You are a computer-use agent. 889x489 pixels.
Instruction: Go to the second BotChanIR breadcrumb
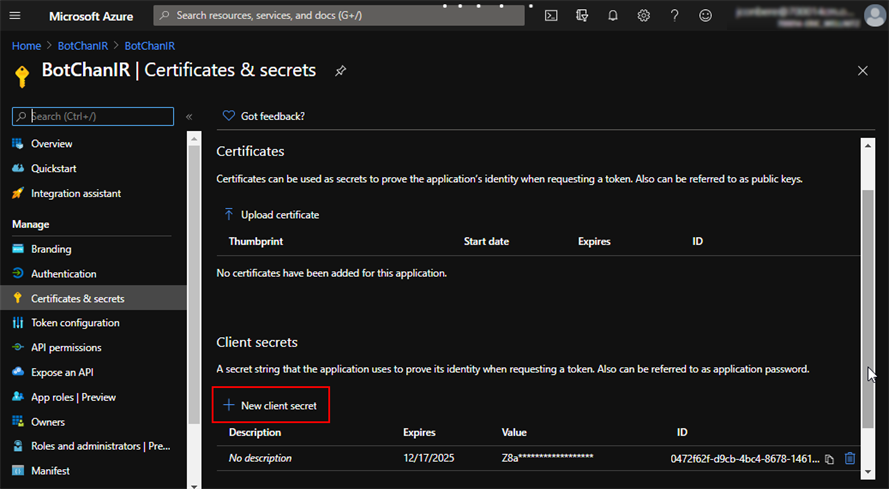coord(150,46)
